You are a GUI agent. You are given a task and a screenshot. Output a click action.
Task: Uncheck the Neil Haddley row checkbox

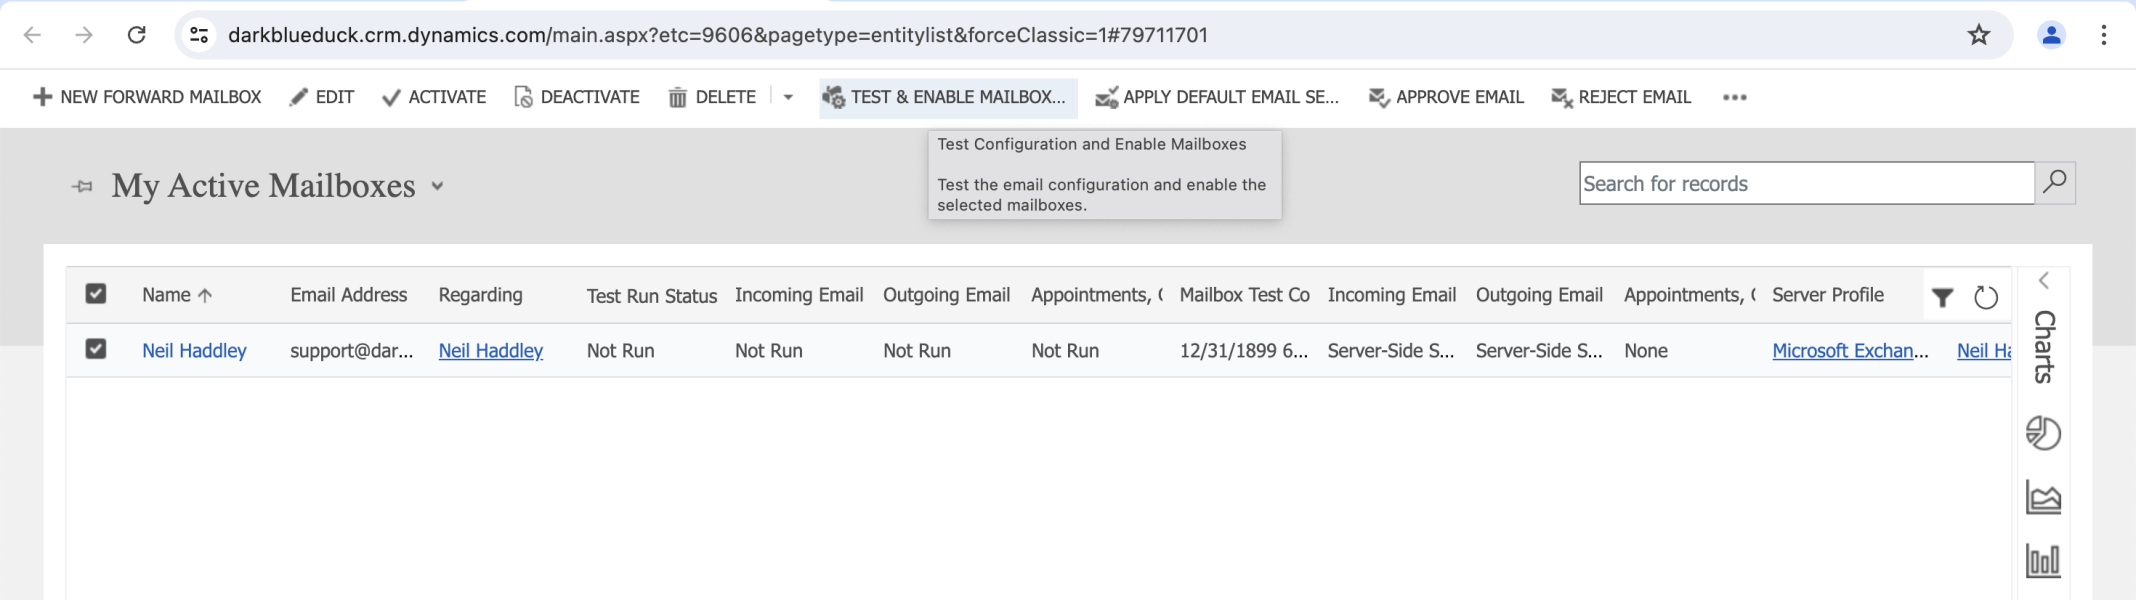click(96, 349)
